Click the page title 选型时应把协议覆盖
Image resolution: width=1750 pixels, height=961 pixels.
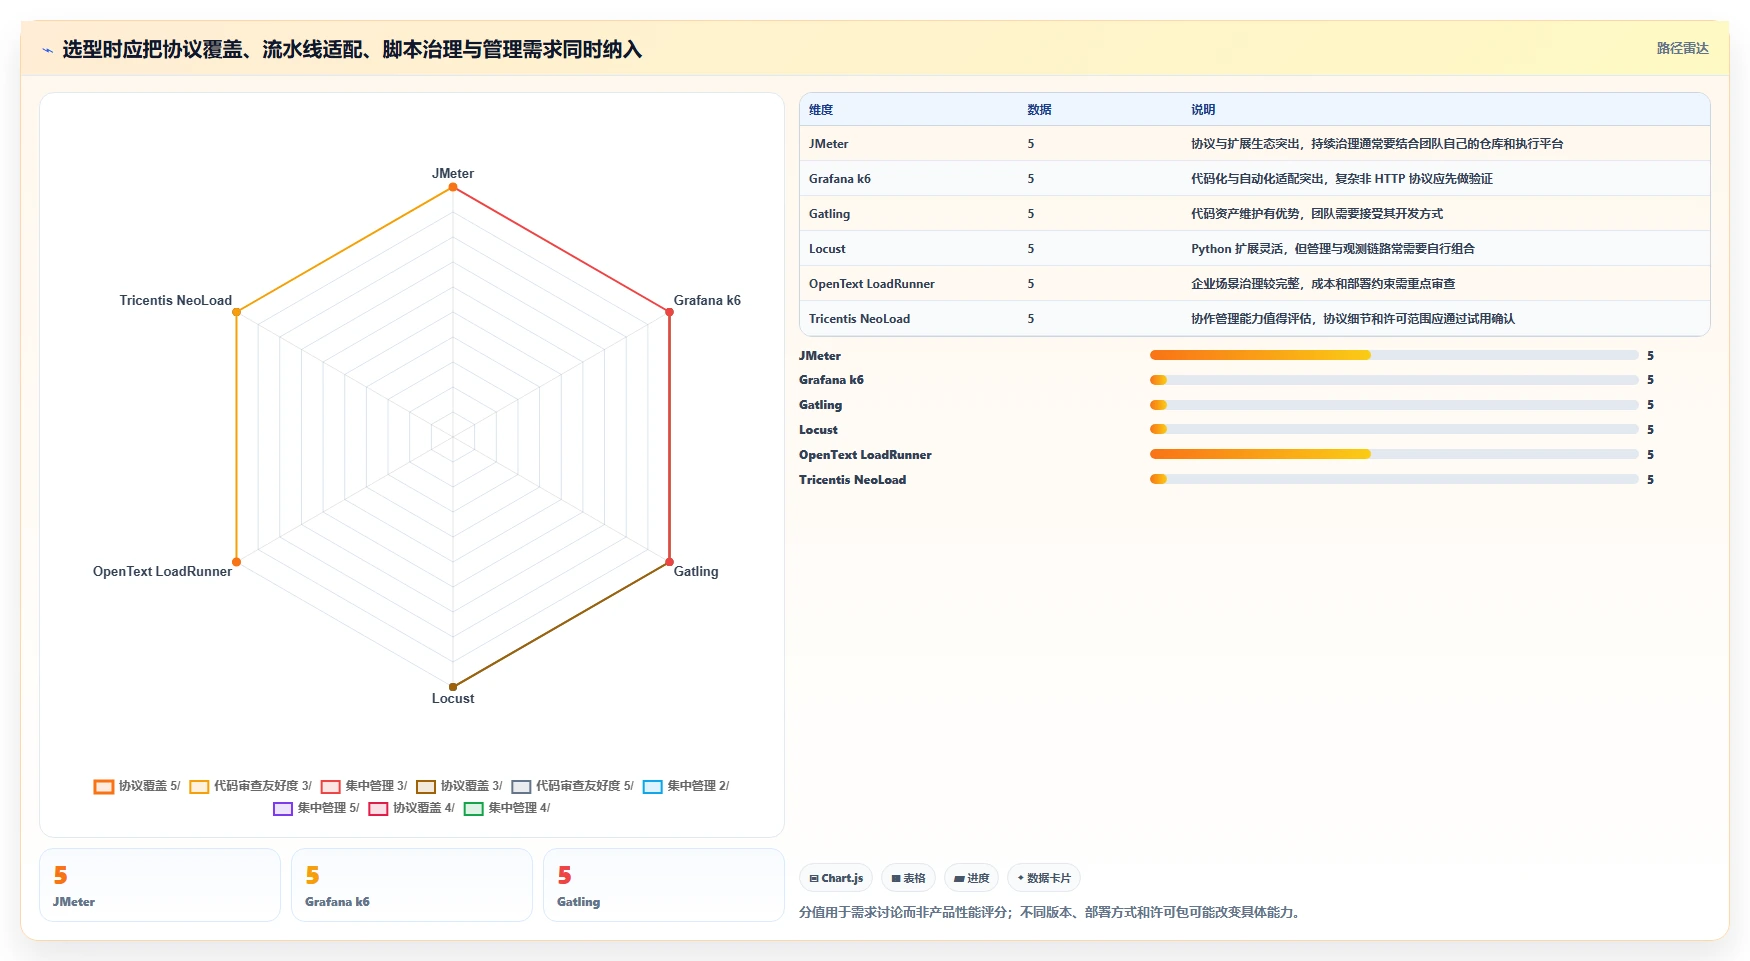pyautogui.click(x=352, y=49)
